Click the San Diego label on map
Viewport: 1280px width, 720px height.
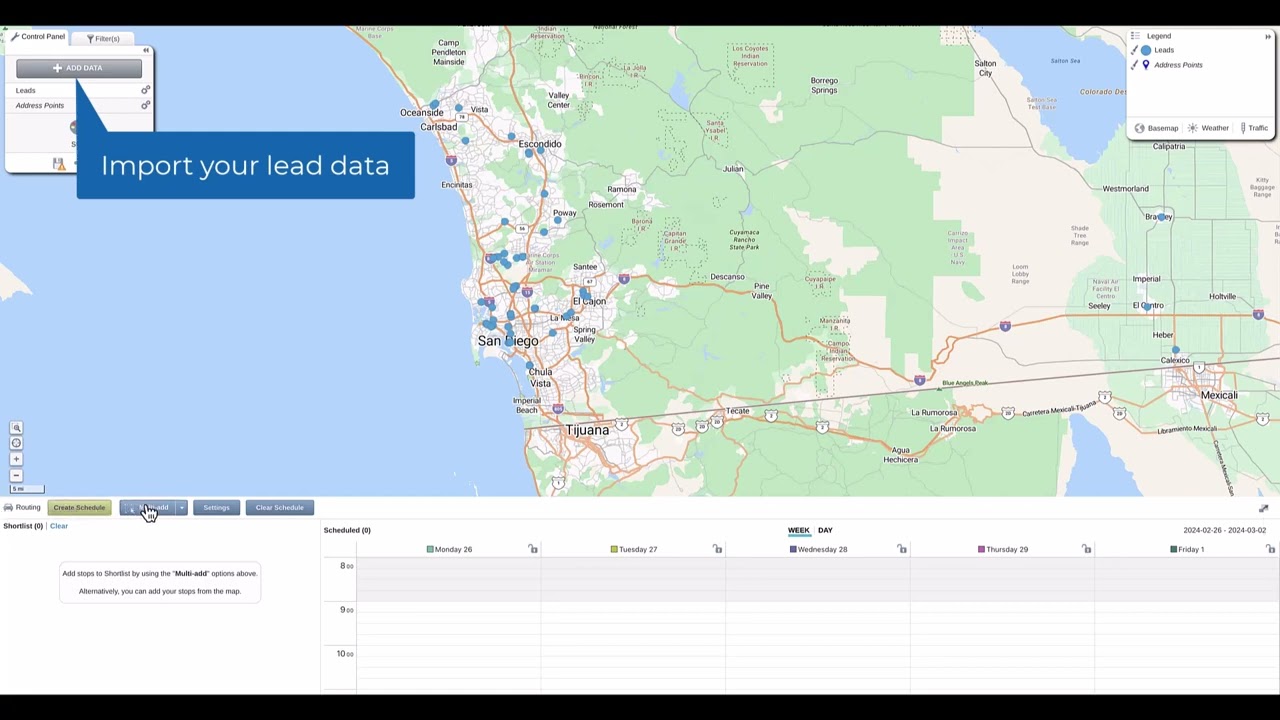[508, 341]
